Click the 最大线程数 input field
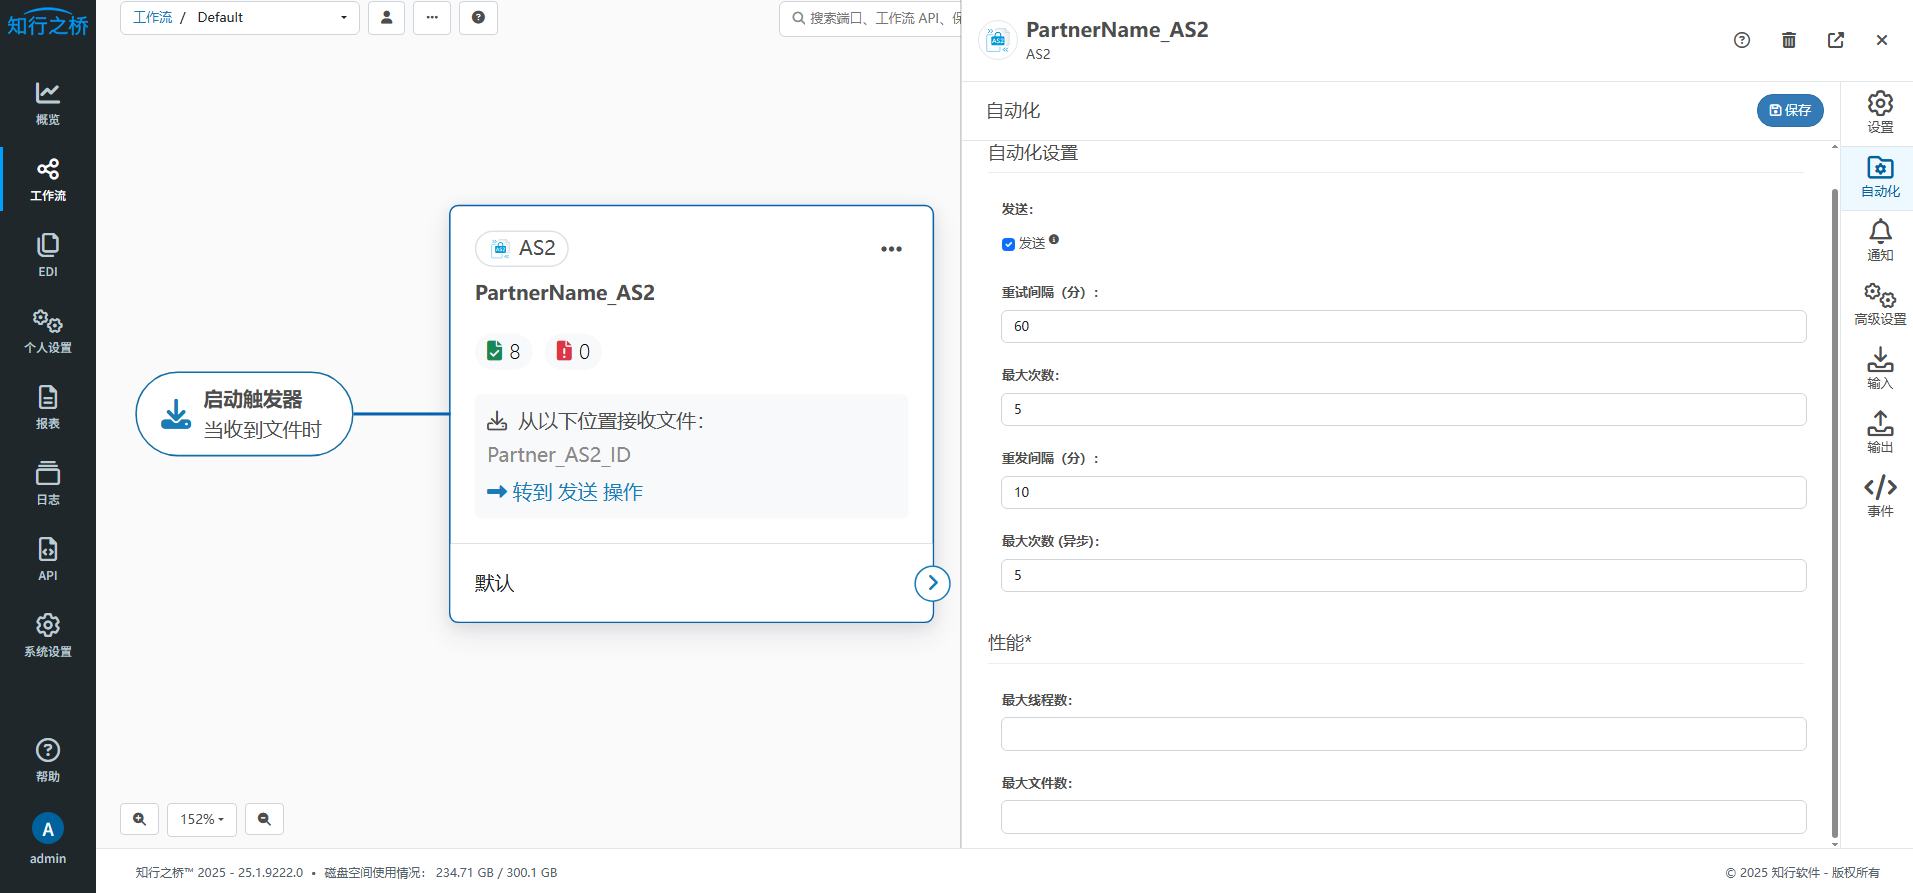 click(x=1402, y=734)
